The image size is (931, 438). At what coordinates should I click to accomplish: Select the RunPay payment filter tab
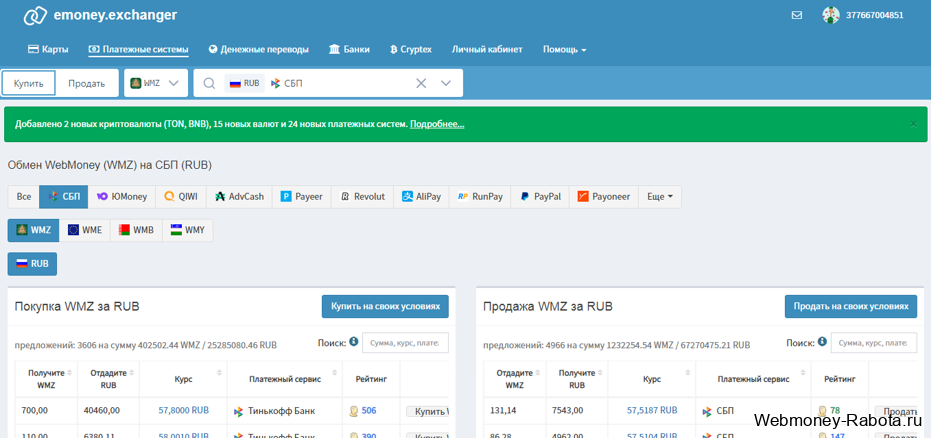(x=480, y=196)
